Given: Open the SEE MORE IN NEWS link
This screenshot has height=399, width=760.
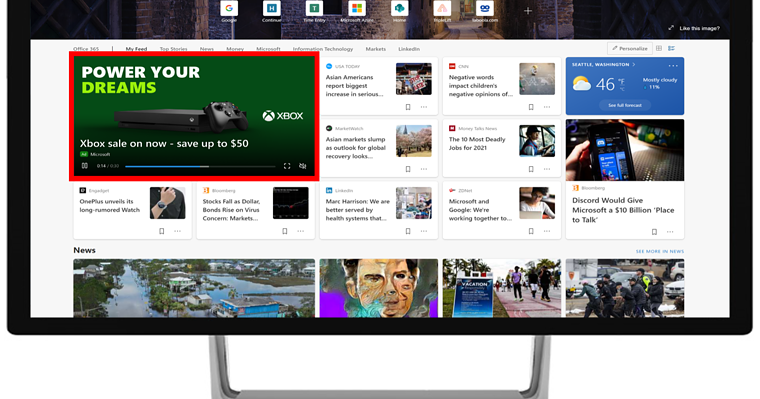Looking at the screenshot, I should tap(660, 252).
